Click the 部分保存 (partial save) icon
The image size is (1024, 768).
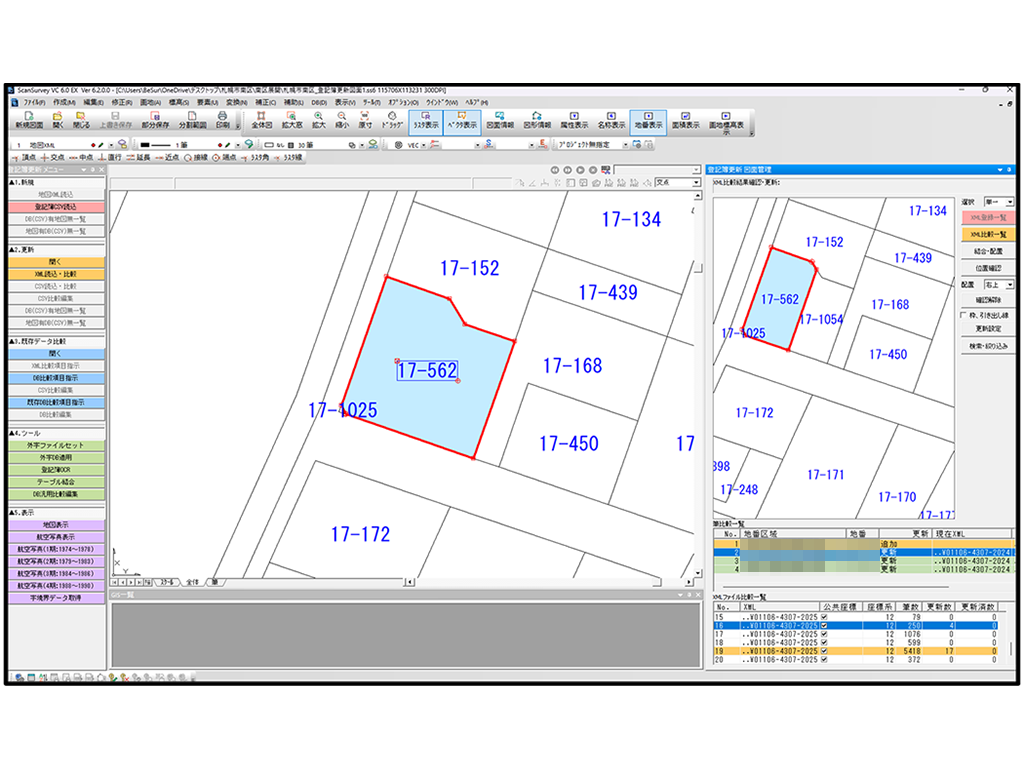[155, 120]
